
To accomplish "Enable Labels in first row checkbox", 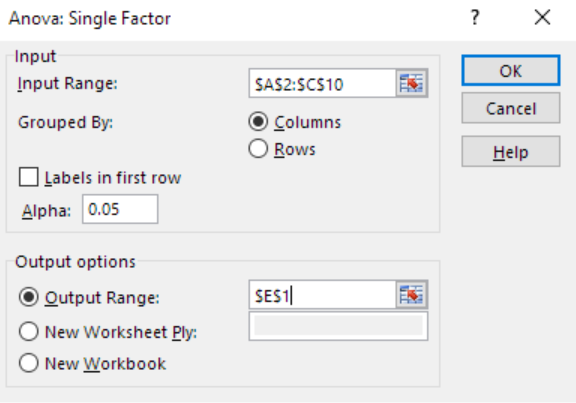I will 29,177.
